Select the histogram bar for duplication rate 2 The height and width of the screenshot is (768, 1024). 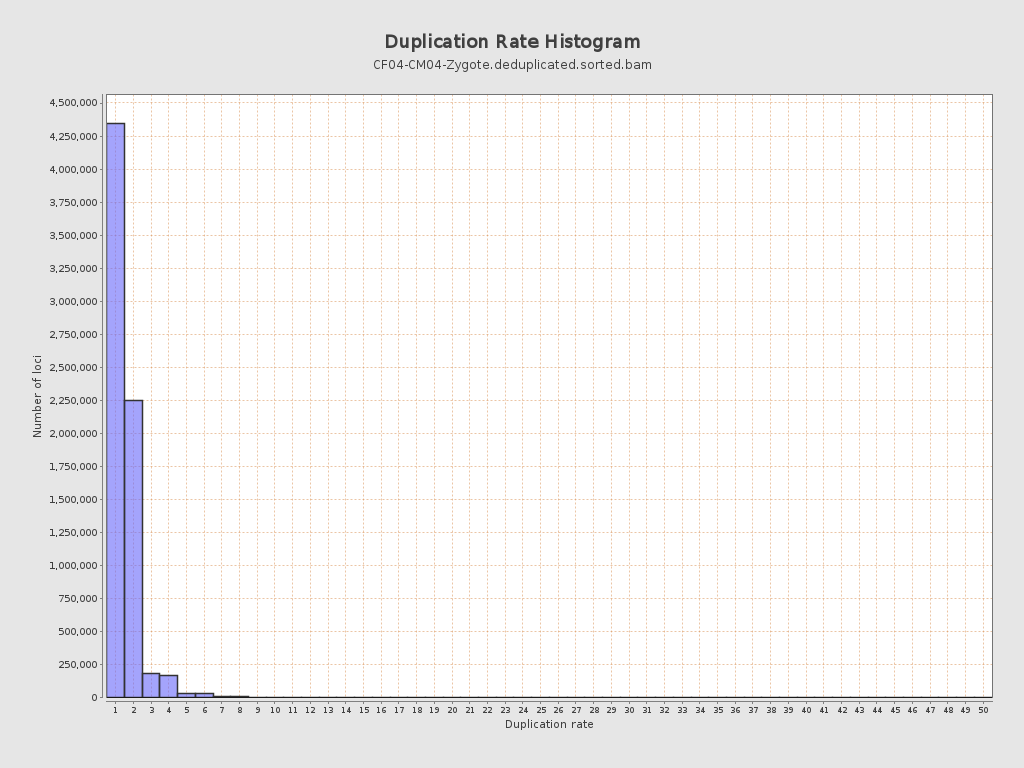point(133,549)
